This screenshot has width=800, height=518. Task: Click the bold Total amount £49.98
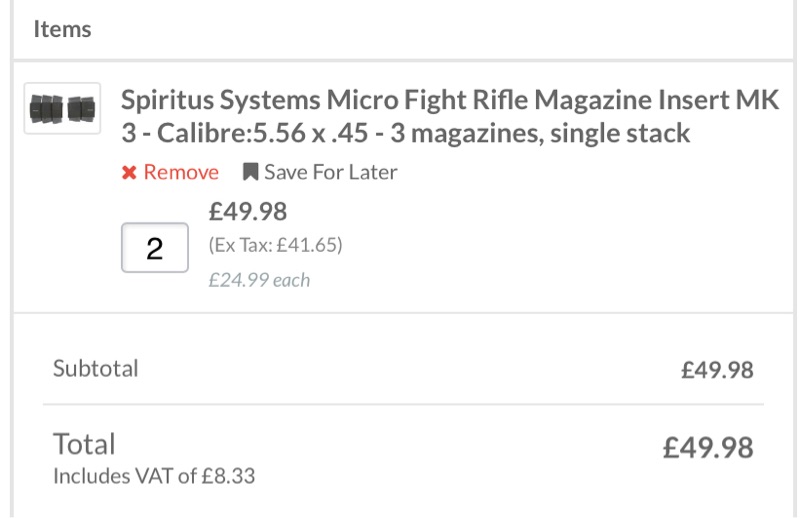click(708, 447)
